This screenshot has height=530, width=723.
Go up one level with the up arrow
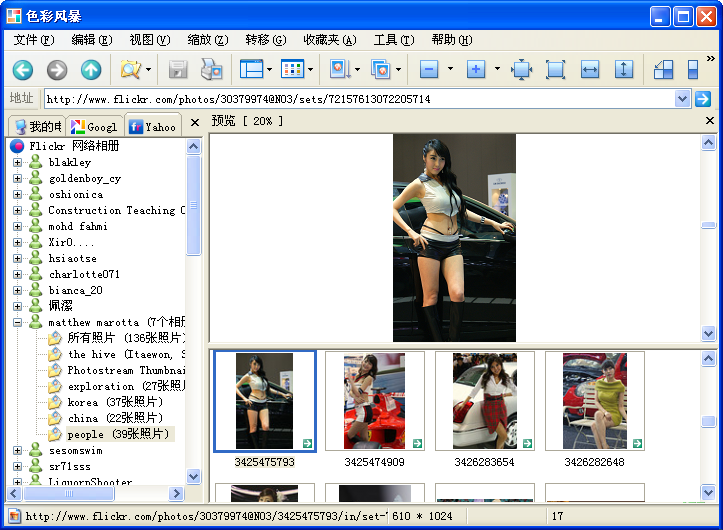91,70
